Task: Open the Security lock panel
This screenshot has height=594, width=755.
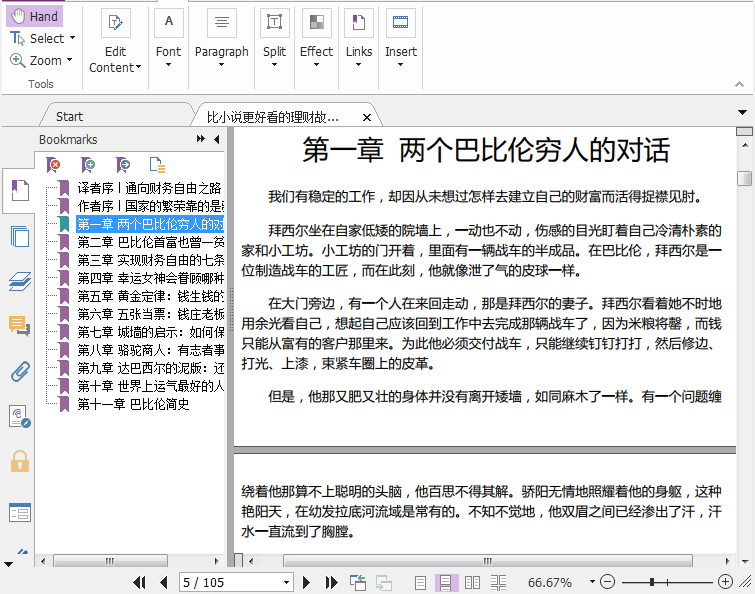Action: [x=19, y=461]
